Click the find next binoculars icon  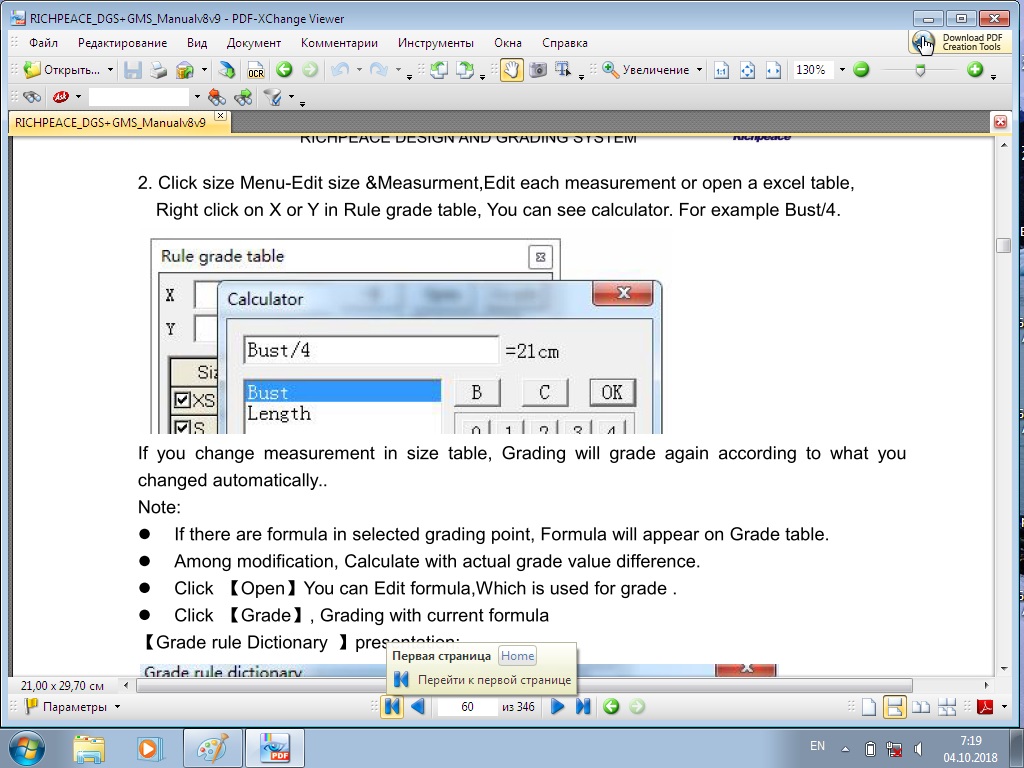click(x=243, y=97)
